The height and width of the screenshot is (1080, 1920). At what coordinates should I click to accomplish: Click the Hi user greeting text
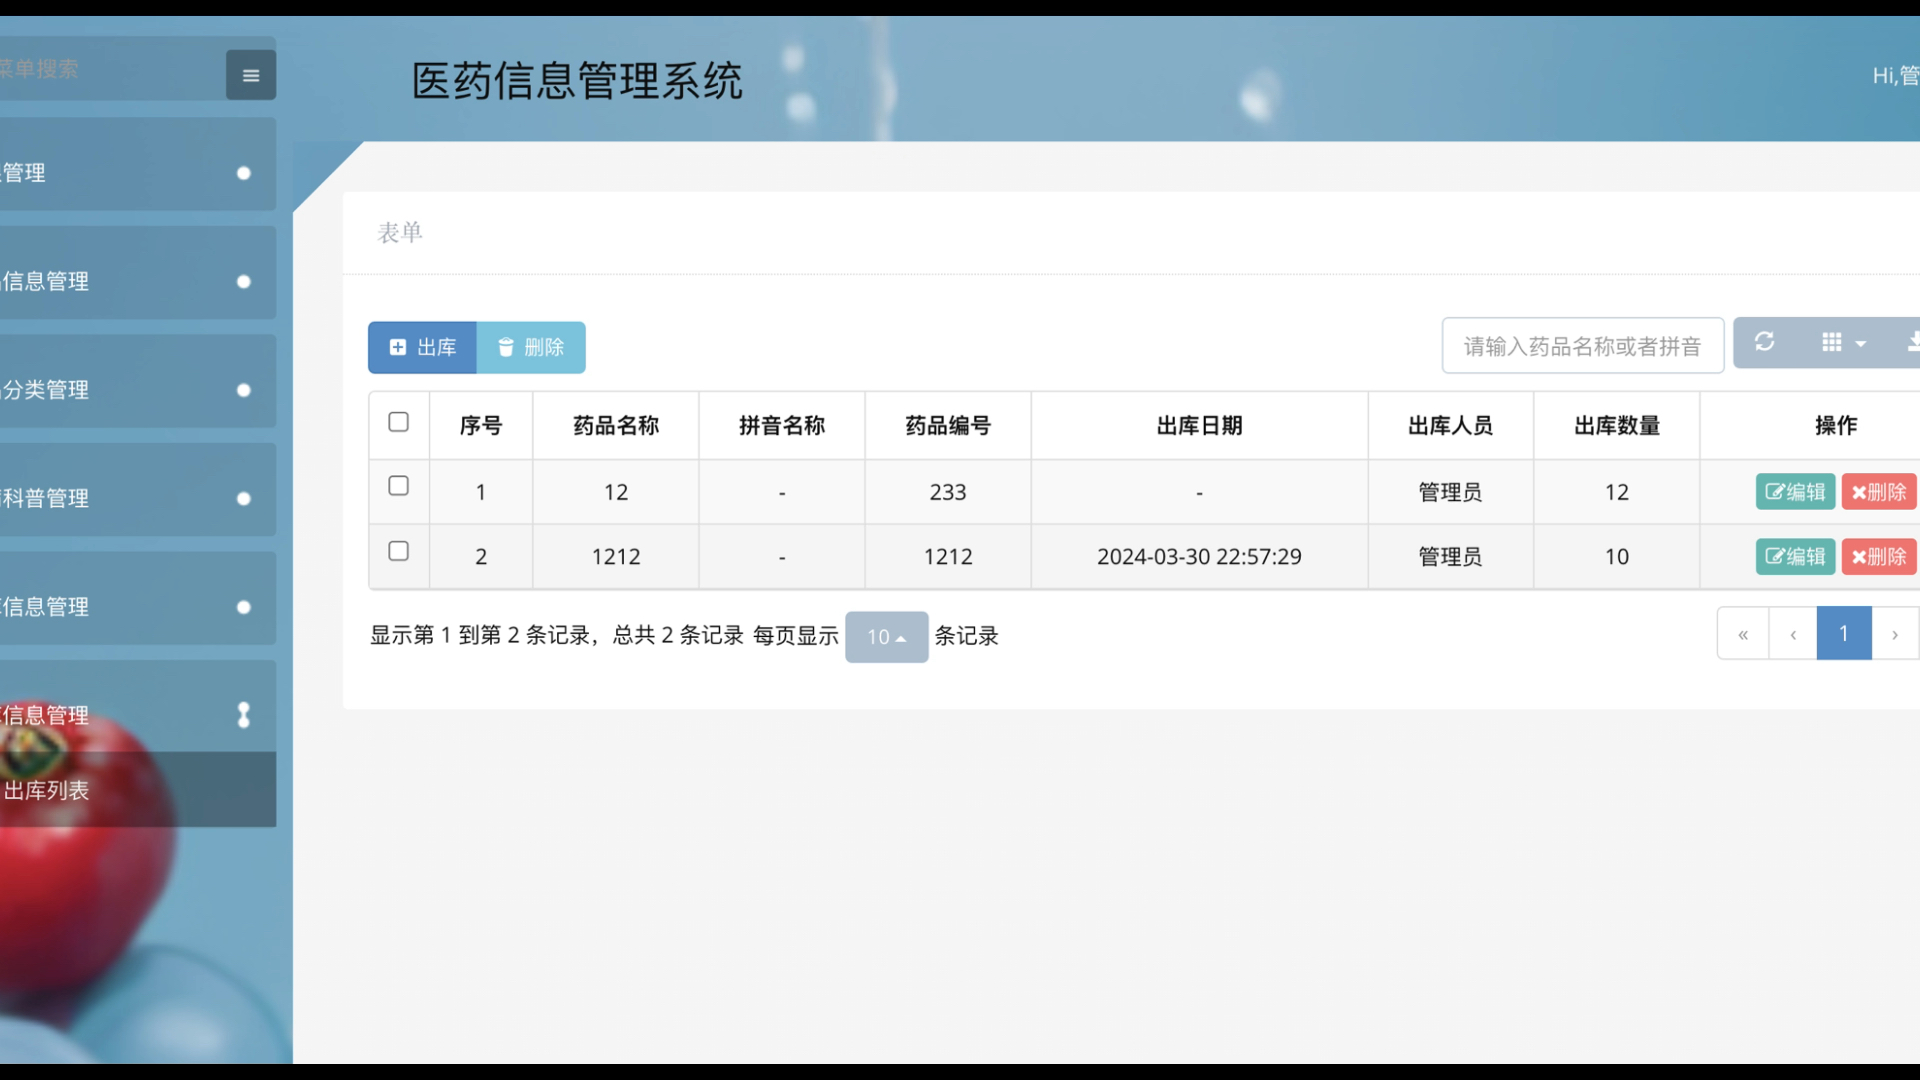[x=1896, y=75]
